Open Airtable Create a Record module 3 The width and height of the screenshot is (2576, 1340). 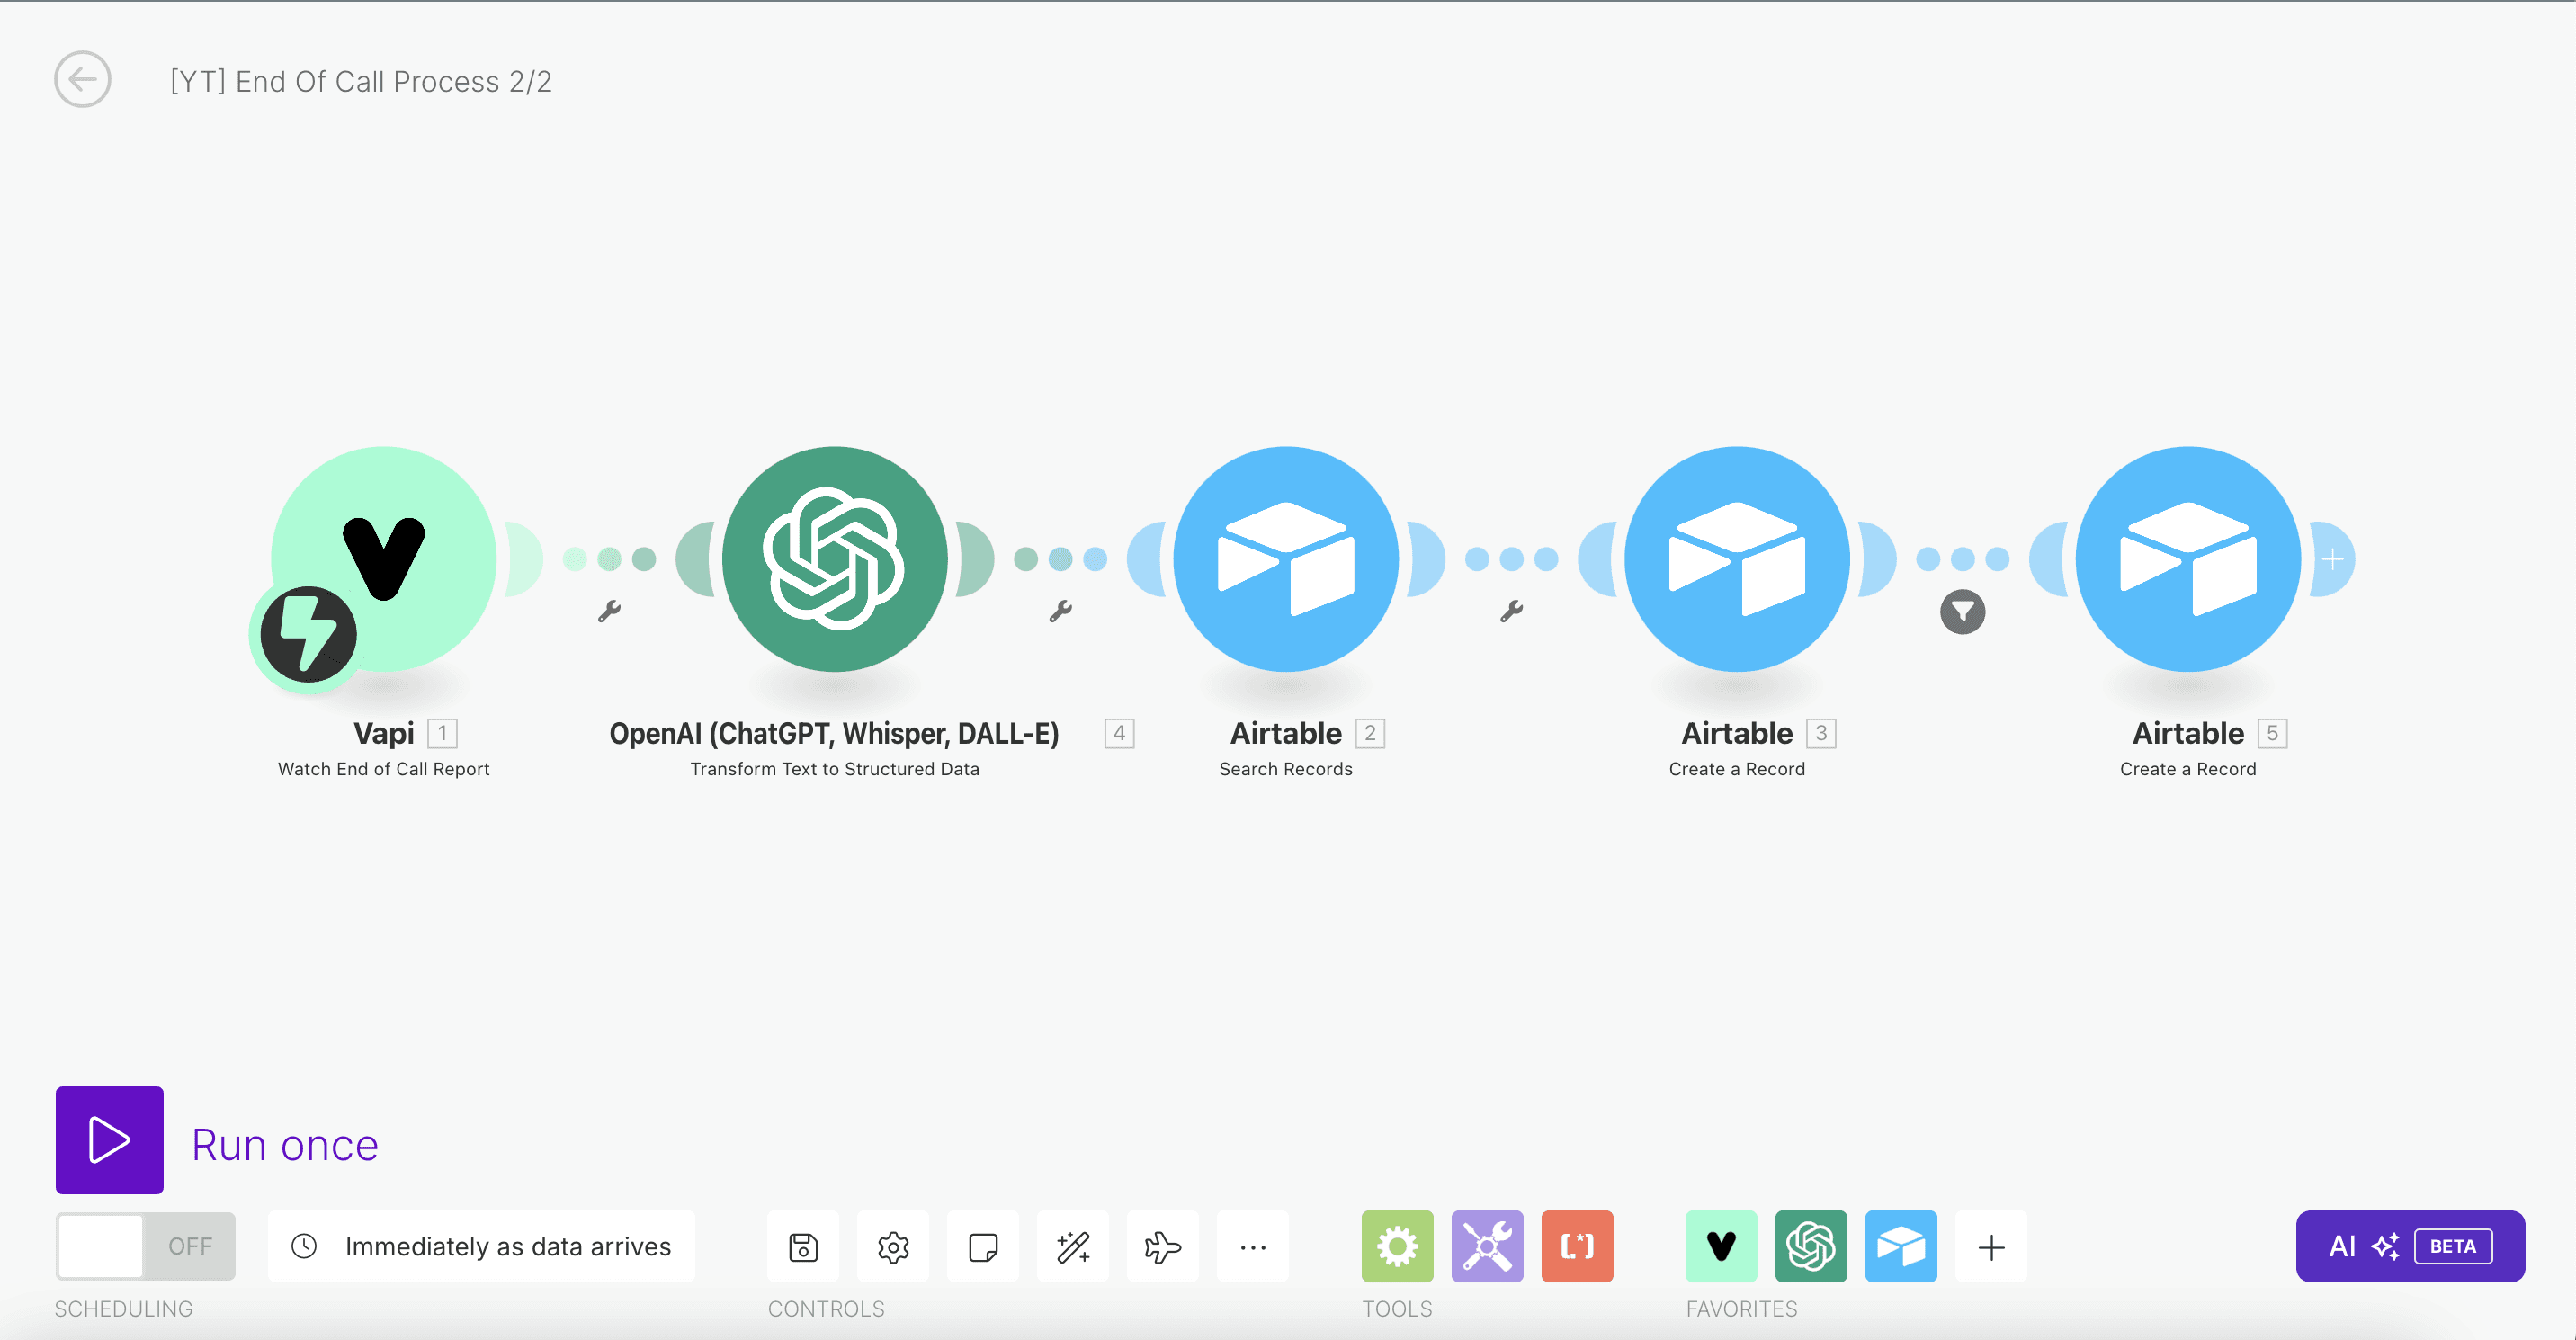tap(1737, 558)
